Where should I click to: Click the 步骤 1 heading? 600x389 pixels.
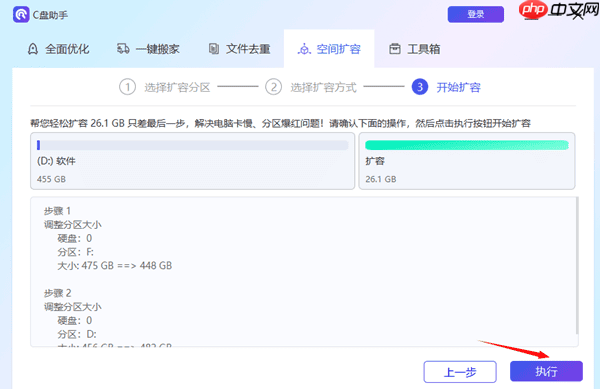[57, 211]
